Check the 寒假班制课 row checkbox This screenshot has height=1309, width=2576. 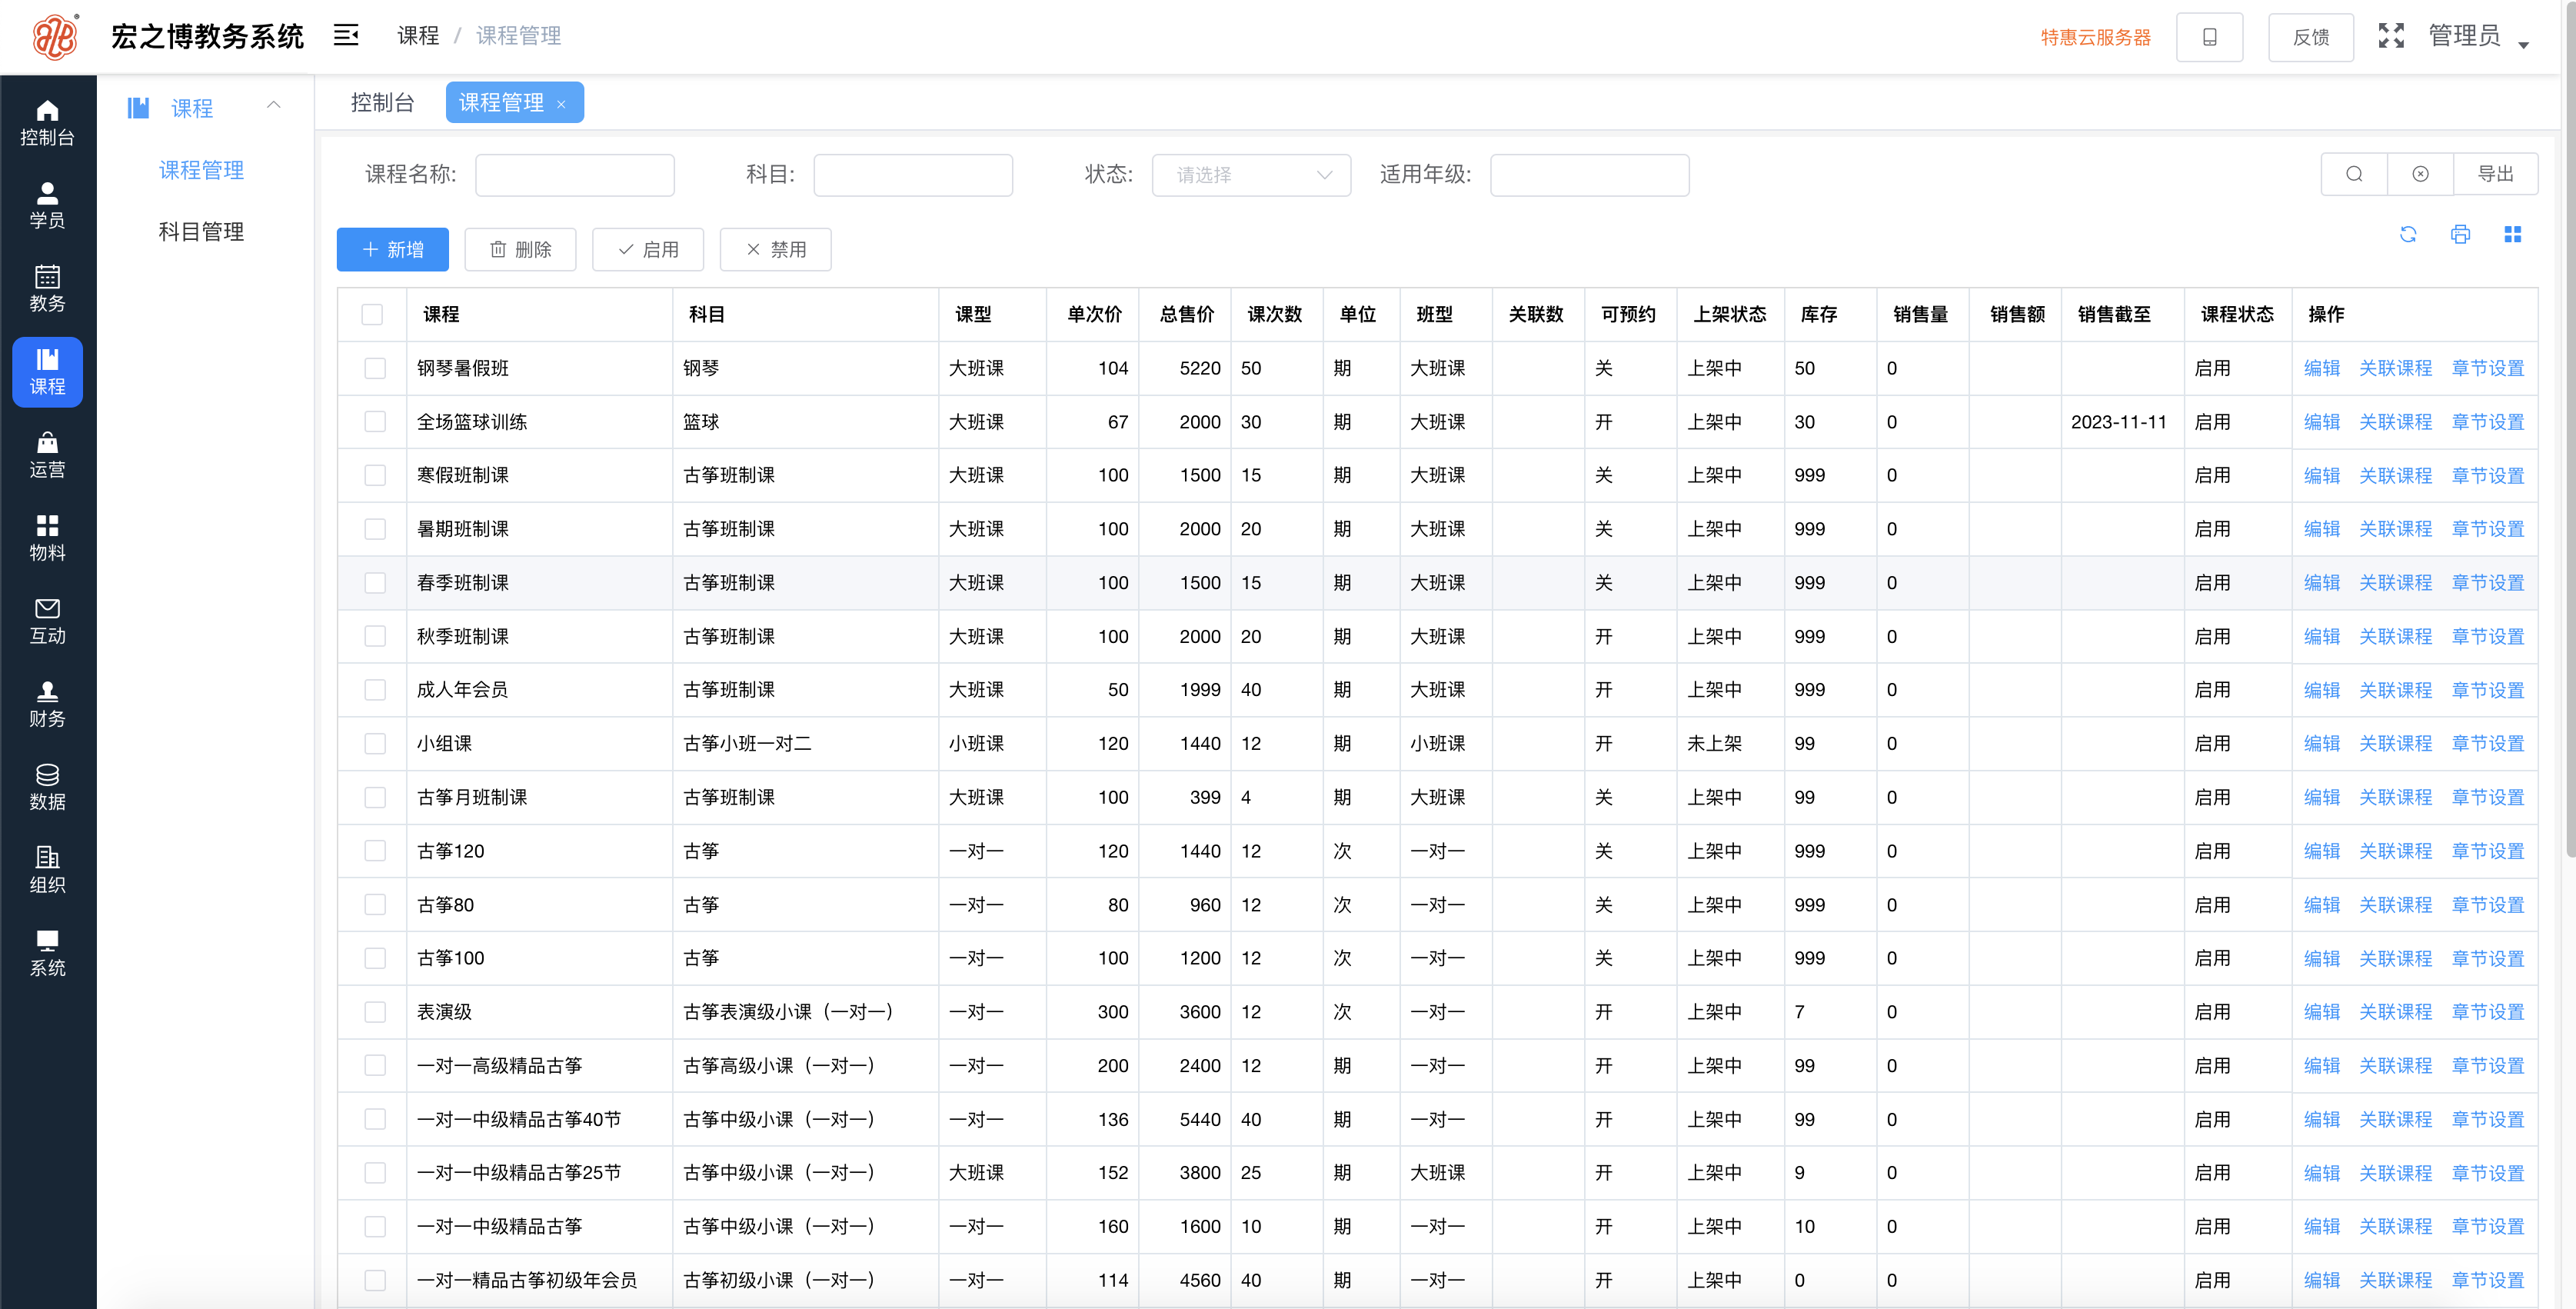point(375,475)
